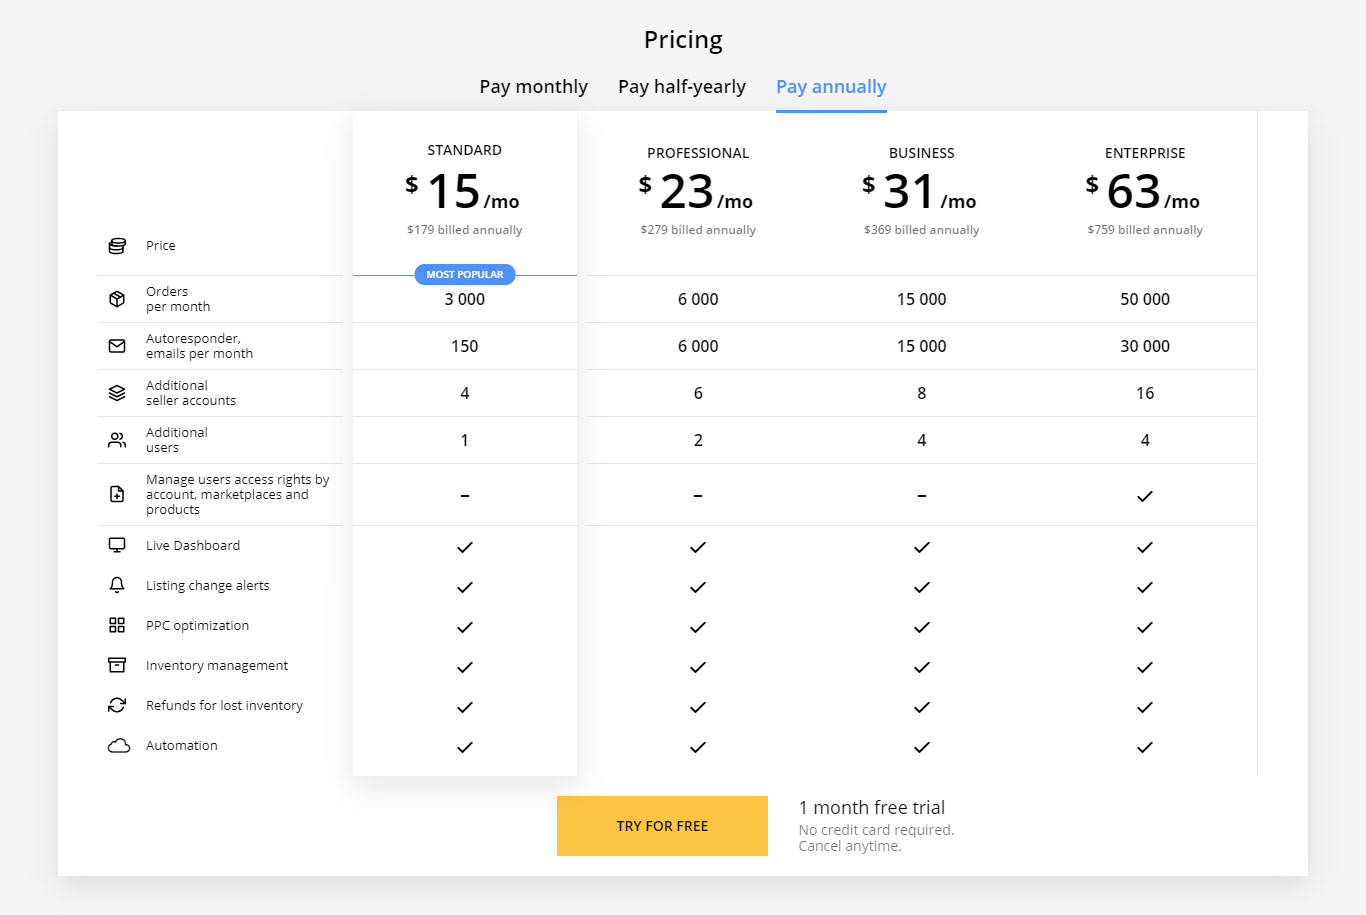Click the MOST POPULAR badge
Viewport: 1366px width, 915px height.
(x=465, y=274)
